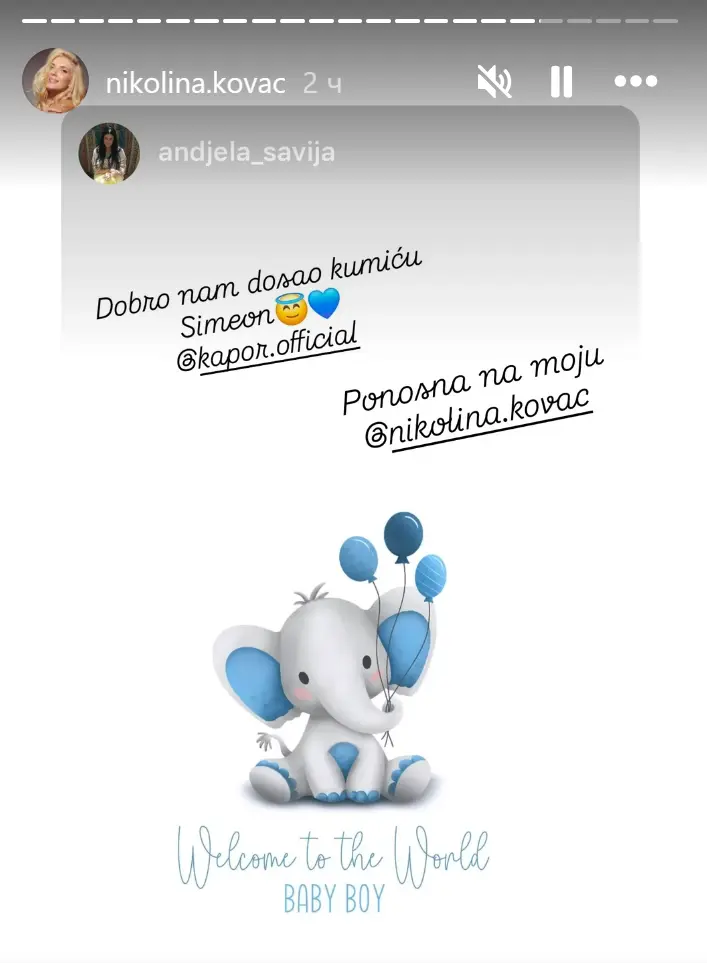Open the three-dot more options menu
The image size is (707, 963).
636,81
